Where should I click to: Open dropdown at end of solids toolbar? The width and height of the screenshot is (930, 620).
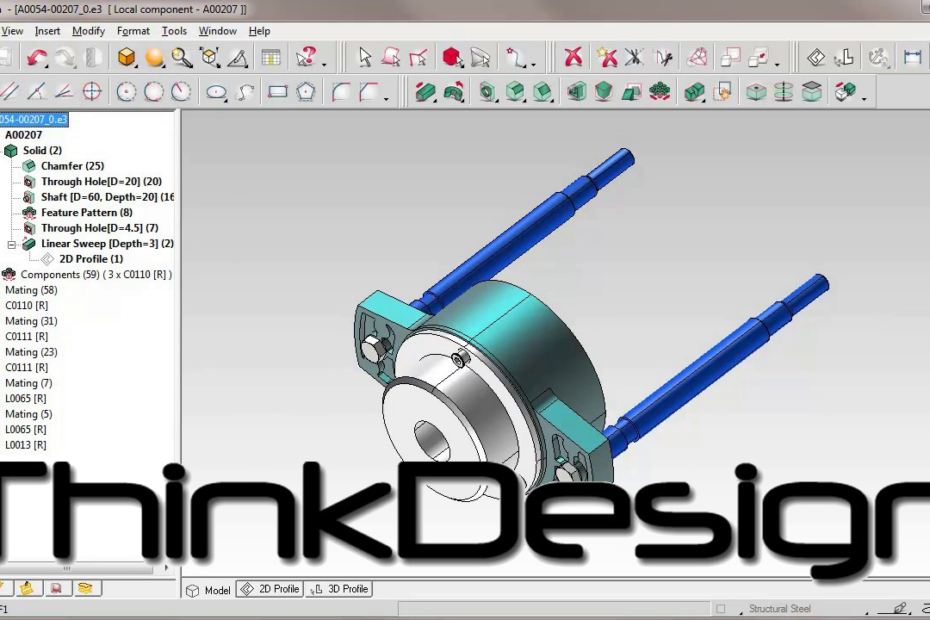[864, 98]
